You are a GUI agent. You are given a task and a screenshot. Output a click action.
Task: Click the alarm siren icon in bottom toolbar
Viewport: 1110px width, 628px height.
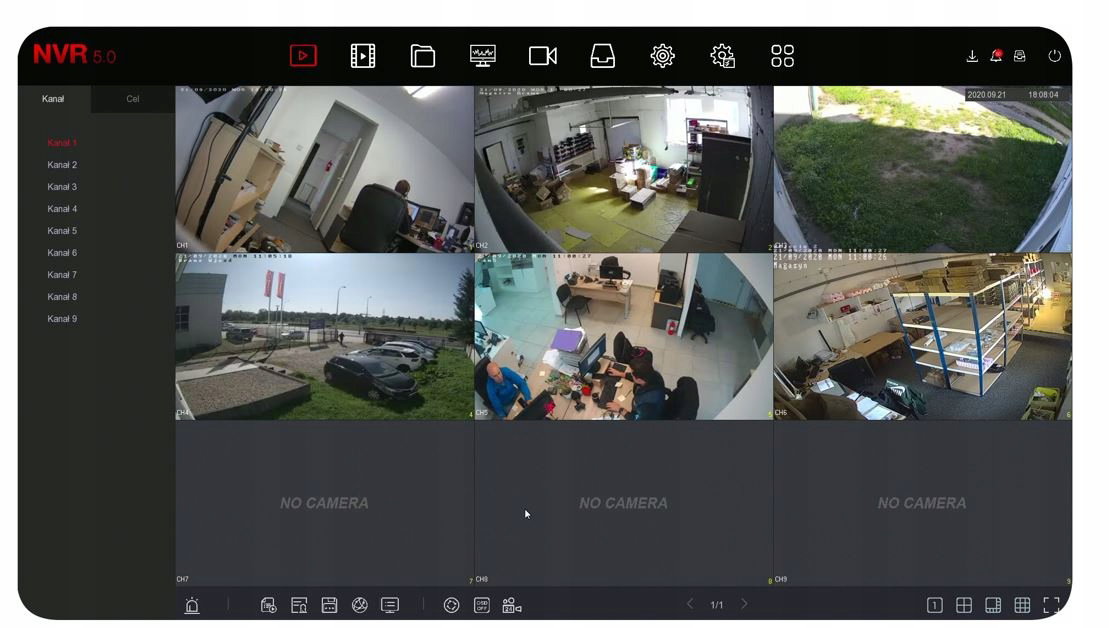coord(192,605)
